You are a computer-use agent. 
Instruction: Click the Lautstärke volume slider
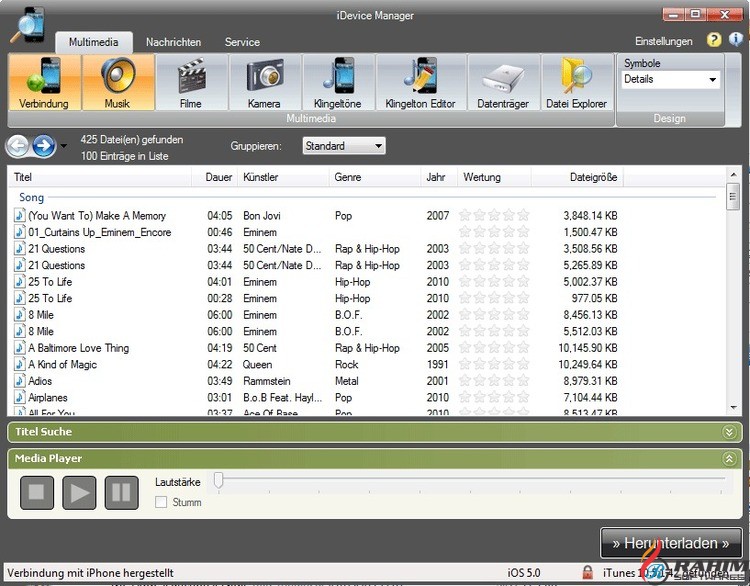pyautogui.click(x=470, y=482)
